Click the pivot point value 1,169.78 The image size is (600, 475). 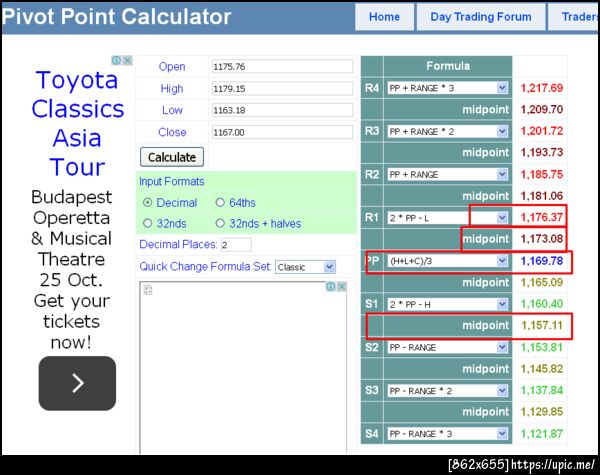click(541, 261)
